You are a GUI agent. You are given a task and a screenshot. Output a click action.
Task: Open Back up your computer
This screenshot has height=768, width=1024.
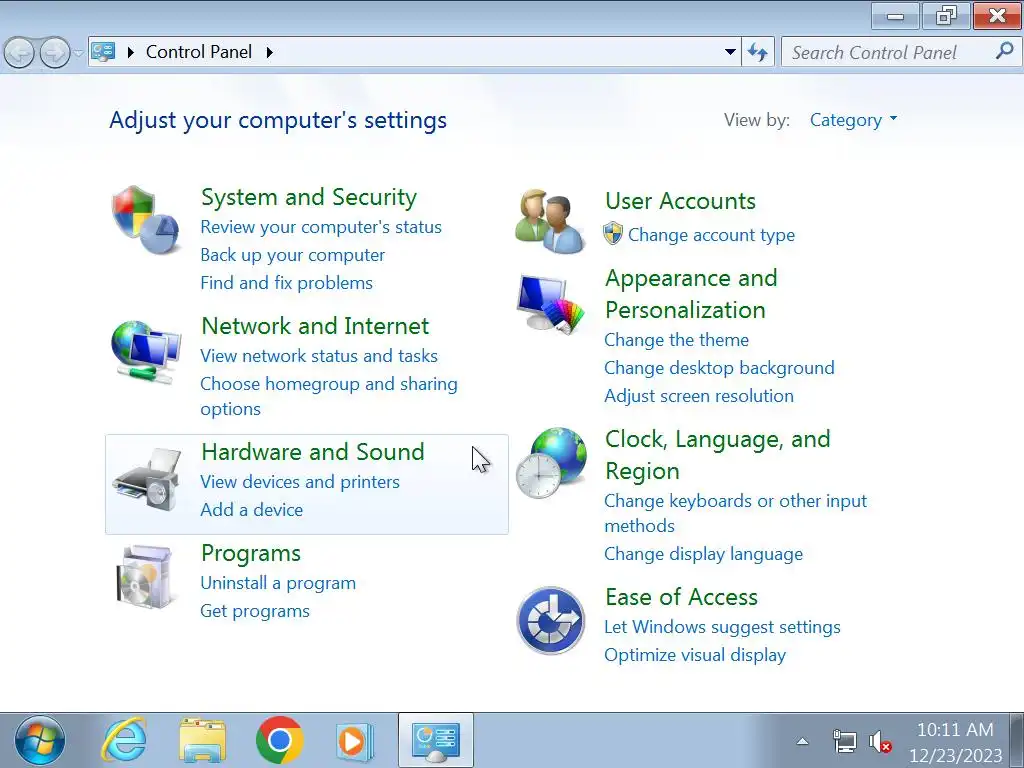click(x=293, y=255)
